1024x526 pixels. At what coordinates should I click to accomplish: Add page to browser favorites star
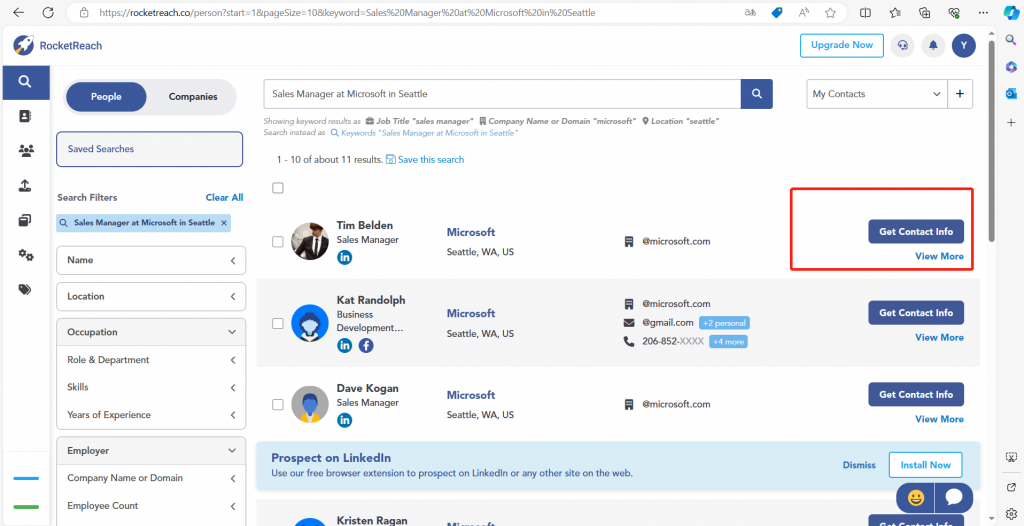pos(830,12)
